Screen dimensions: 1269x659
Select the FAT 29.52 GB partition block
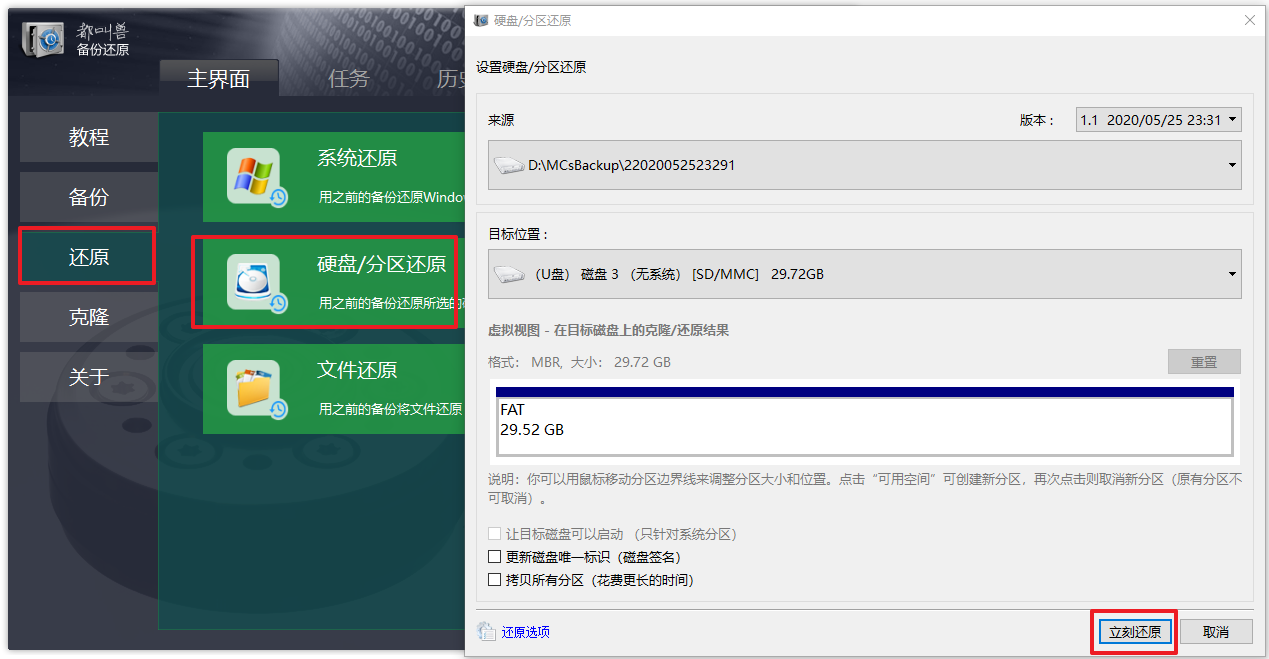(864, 426)
